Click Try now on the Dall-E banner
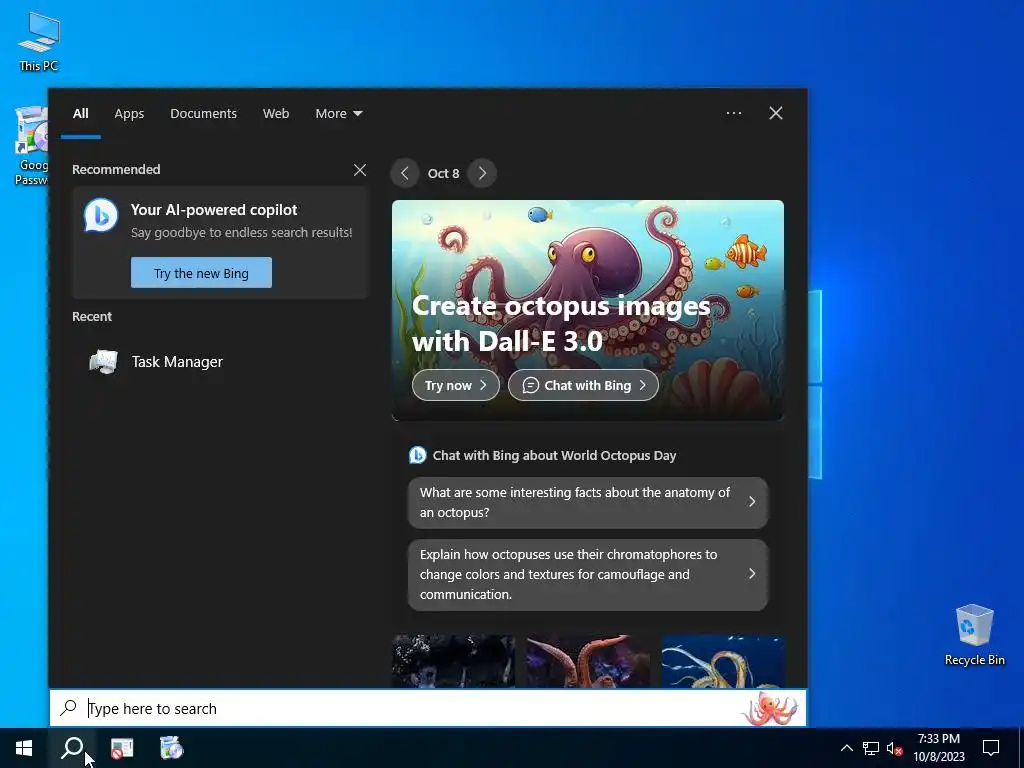Screen dimensions: 1024x768 [x=455, y=385]
